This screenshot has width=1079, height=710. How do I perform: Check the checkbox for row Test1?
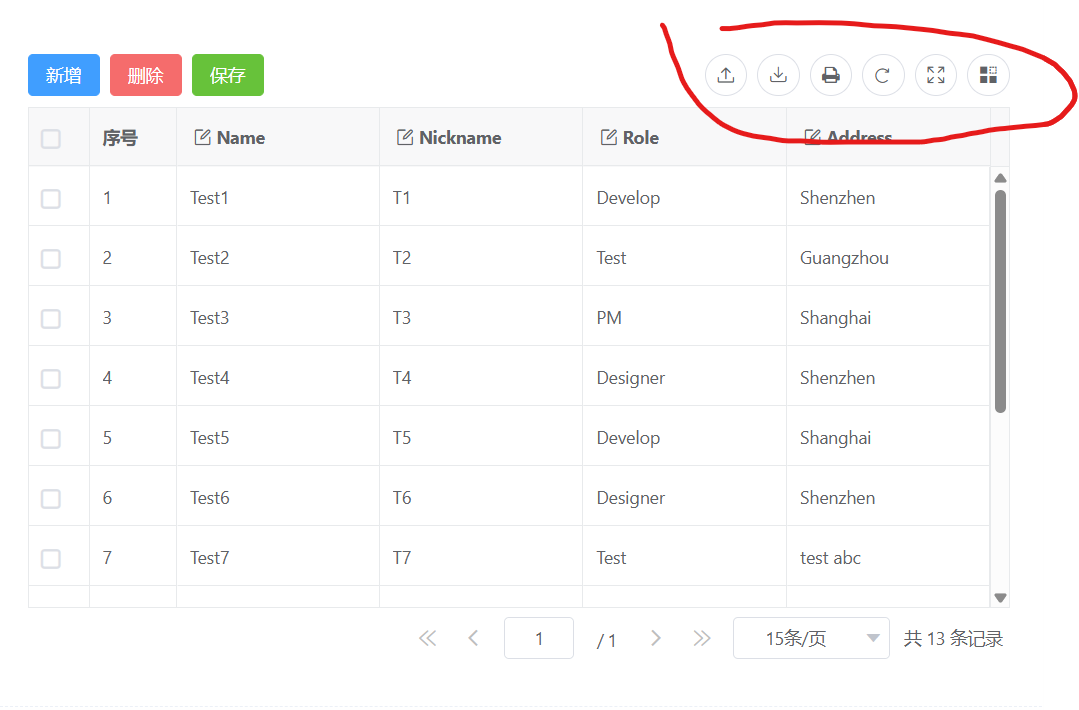[51, 199]
